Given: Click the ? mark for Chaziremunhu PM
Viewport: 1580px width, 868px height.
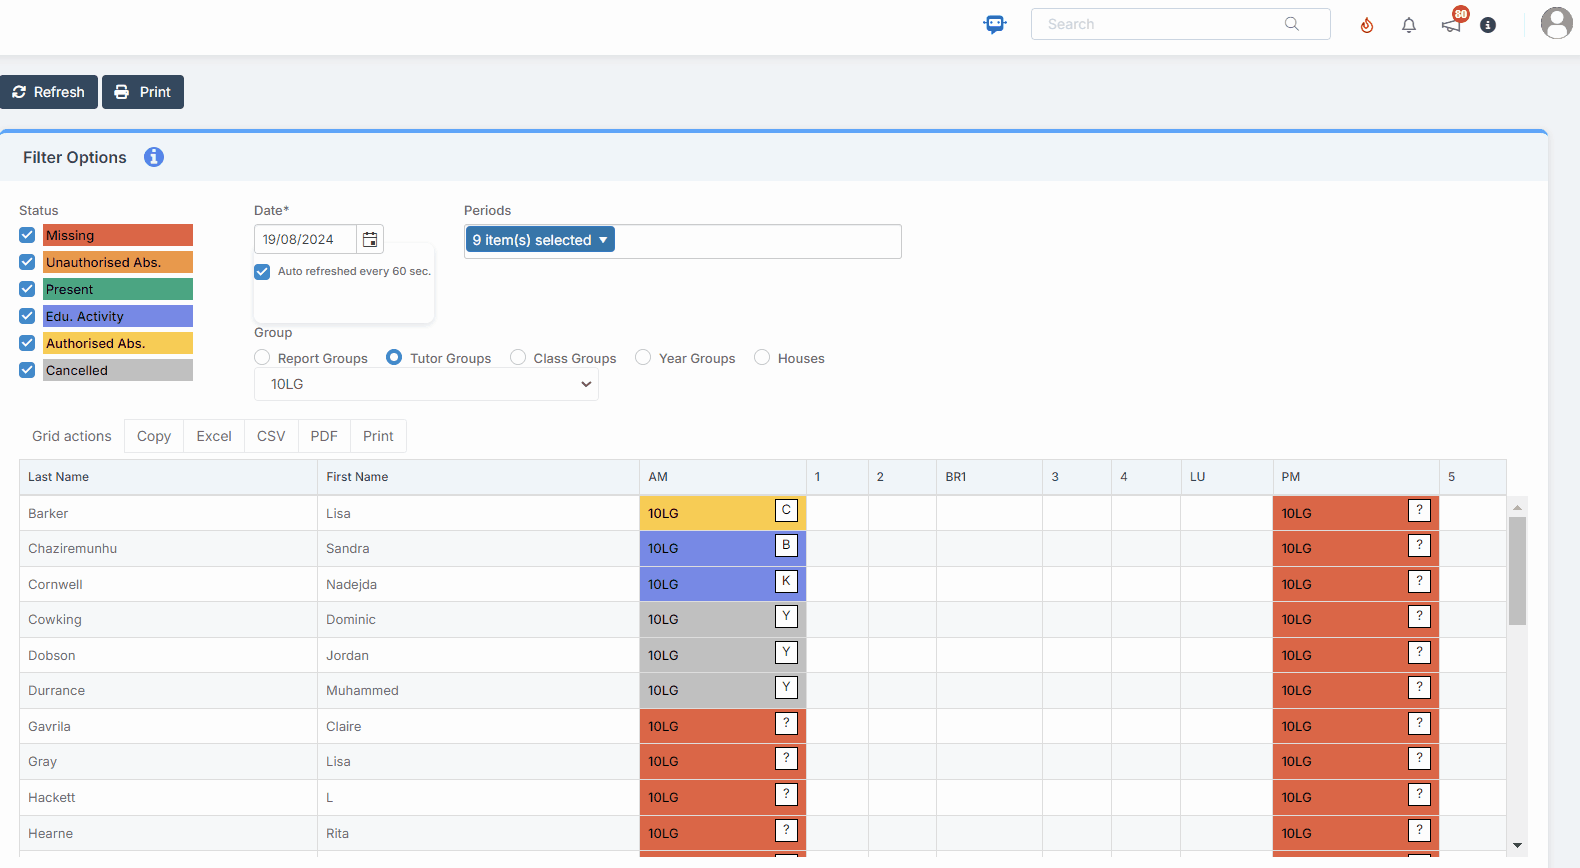Looking at the screenshot, I should (1419, 545).
